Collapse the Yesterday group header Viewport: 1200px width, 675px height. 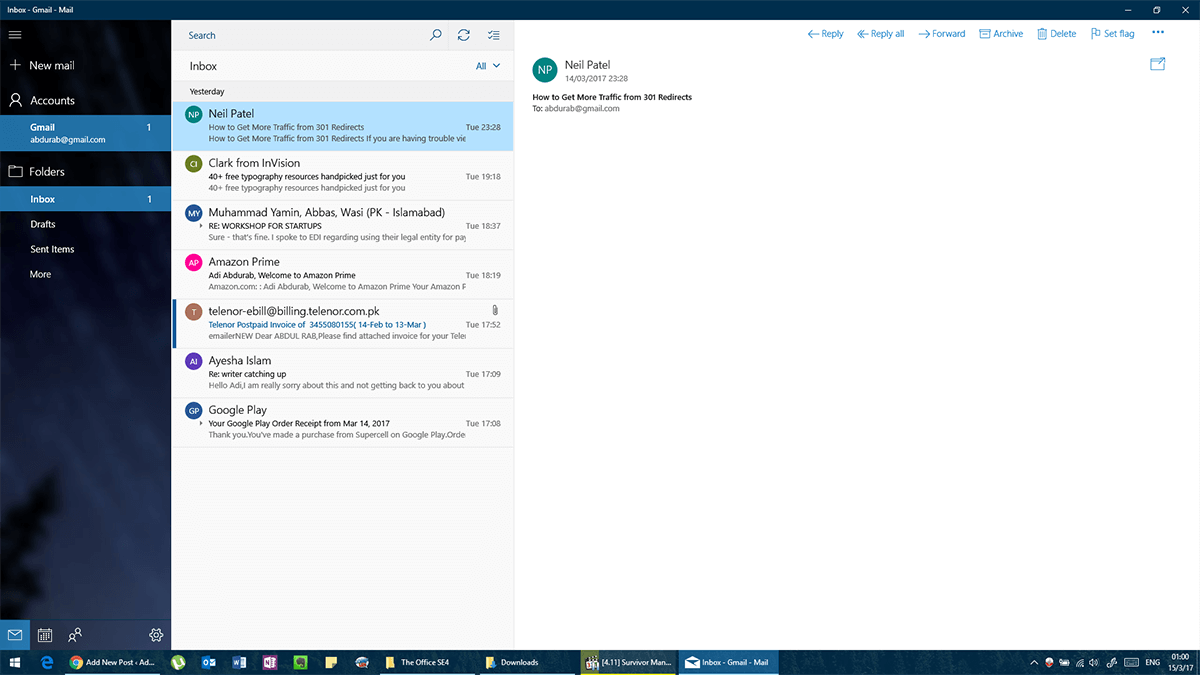coord(343,91)
